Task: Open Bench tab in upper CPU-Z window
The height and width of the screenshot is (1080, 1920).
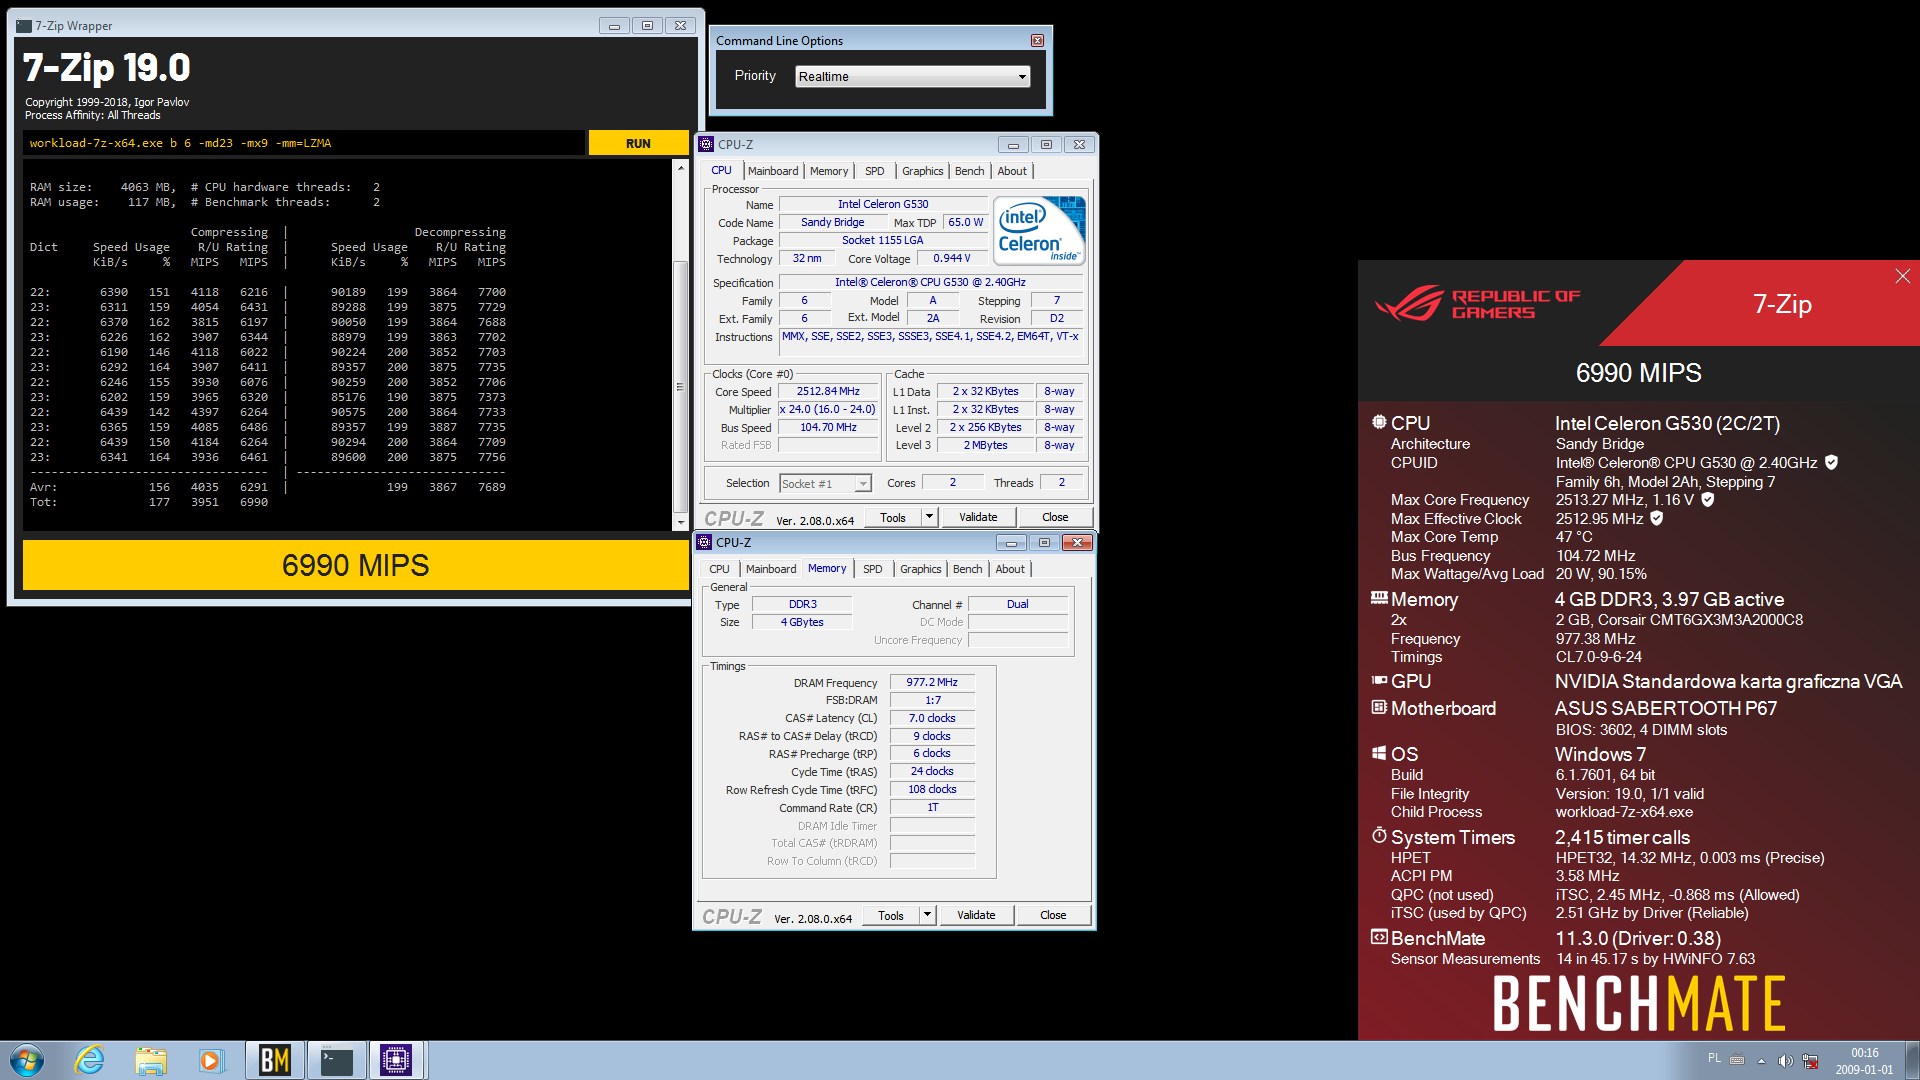Action: [969, 171]
